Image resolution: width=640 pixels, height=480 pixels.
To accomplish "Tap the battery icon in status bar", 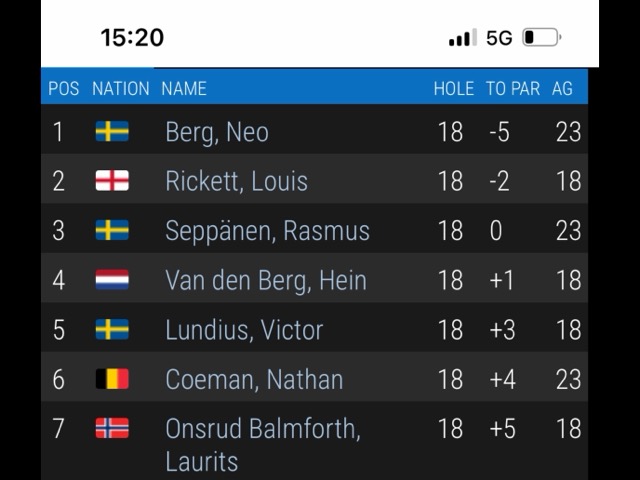I will (x=541, y=38).
